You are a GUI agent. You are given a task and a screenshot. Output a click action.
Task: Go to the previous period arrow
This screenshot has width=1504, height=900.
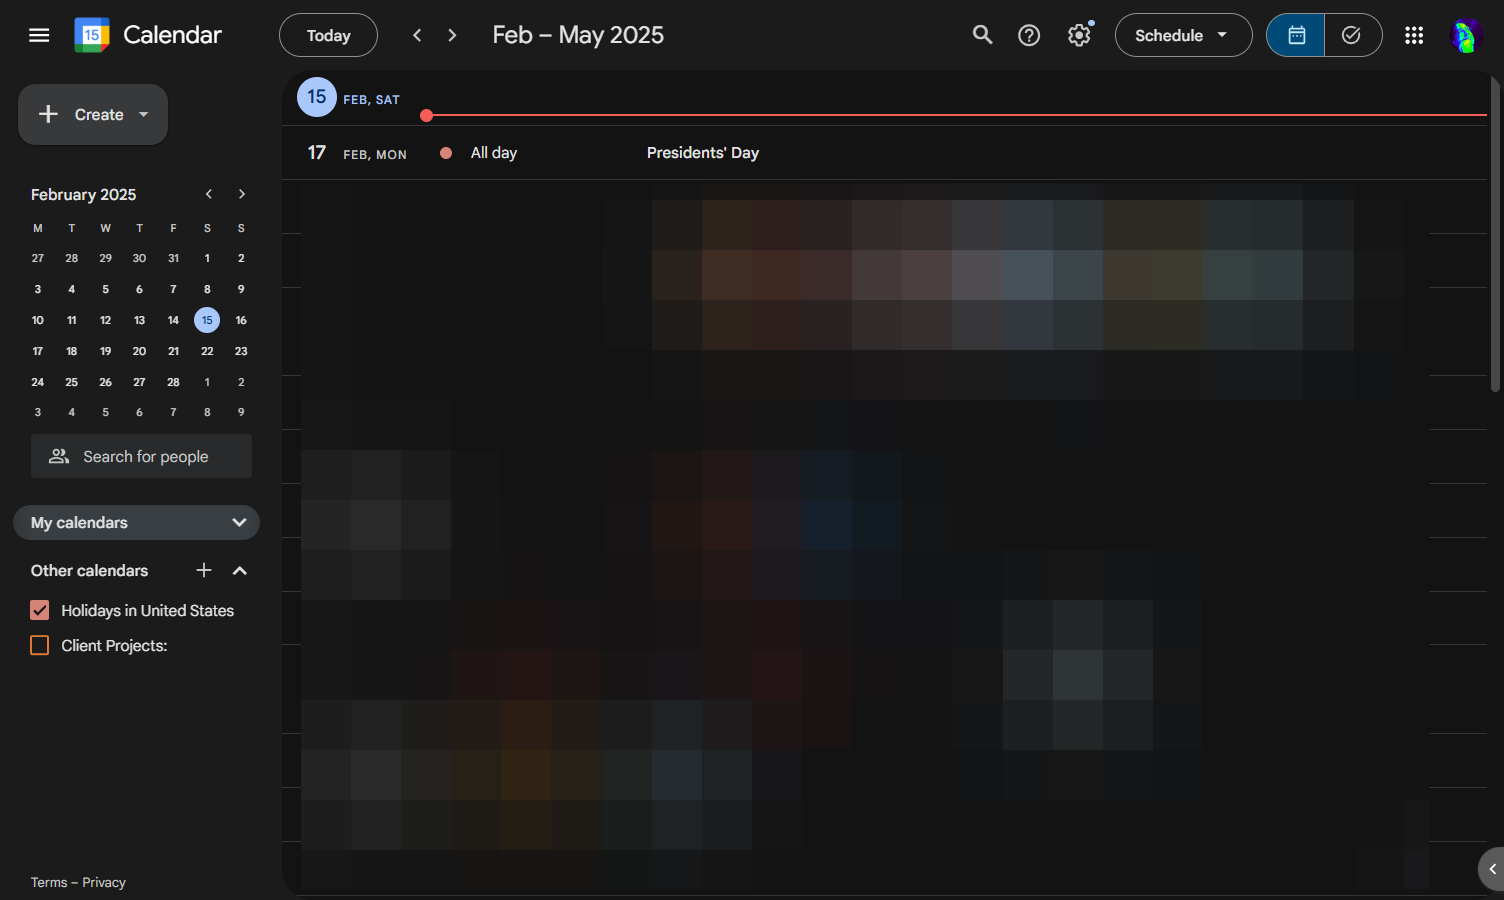[x=417, y=35]
